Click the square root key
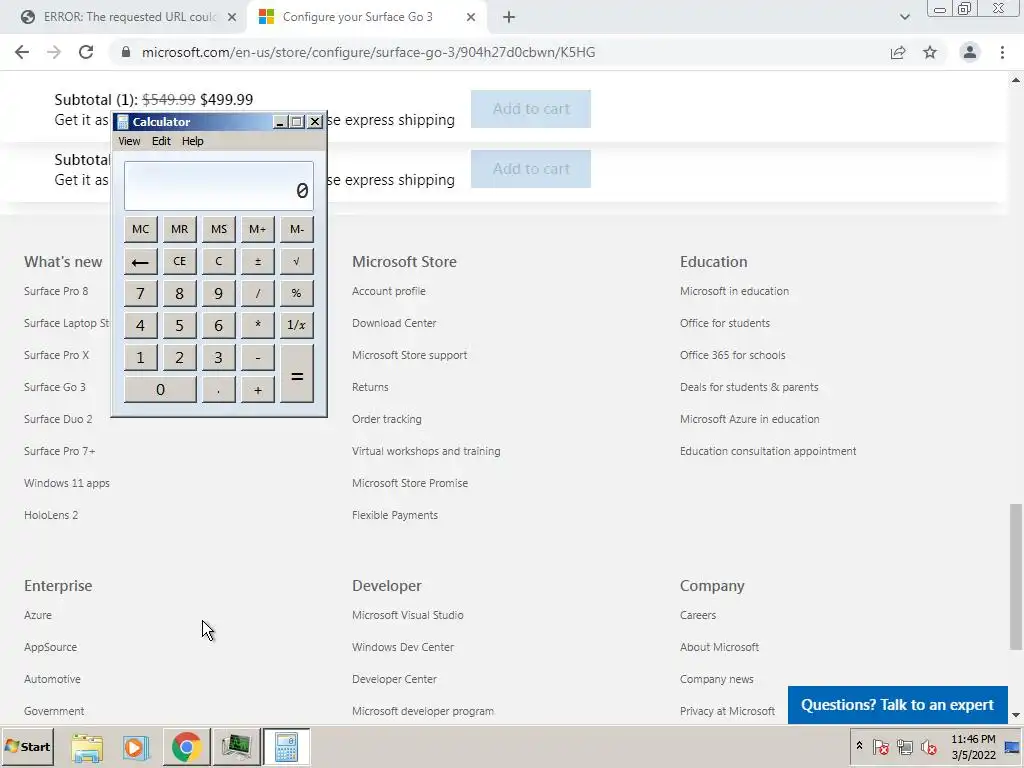 pos(297,261)
